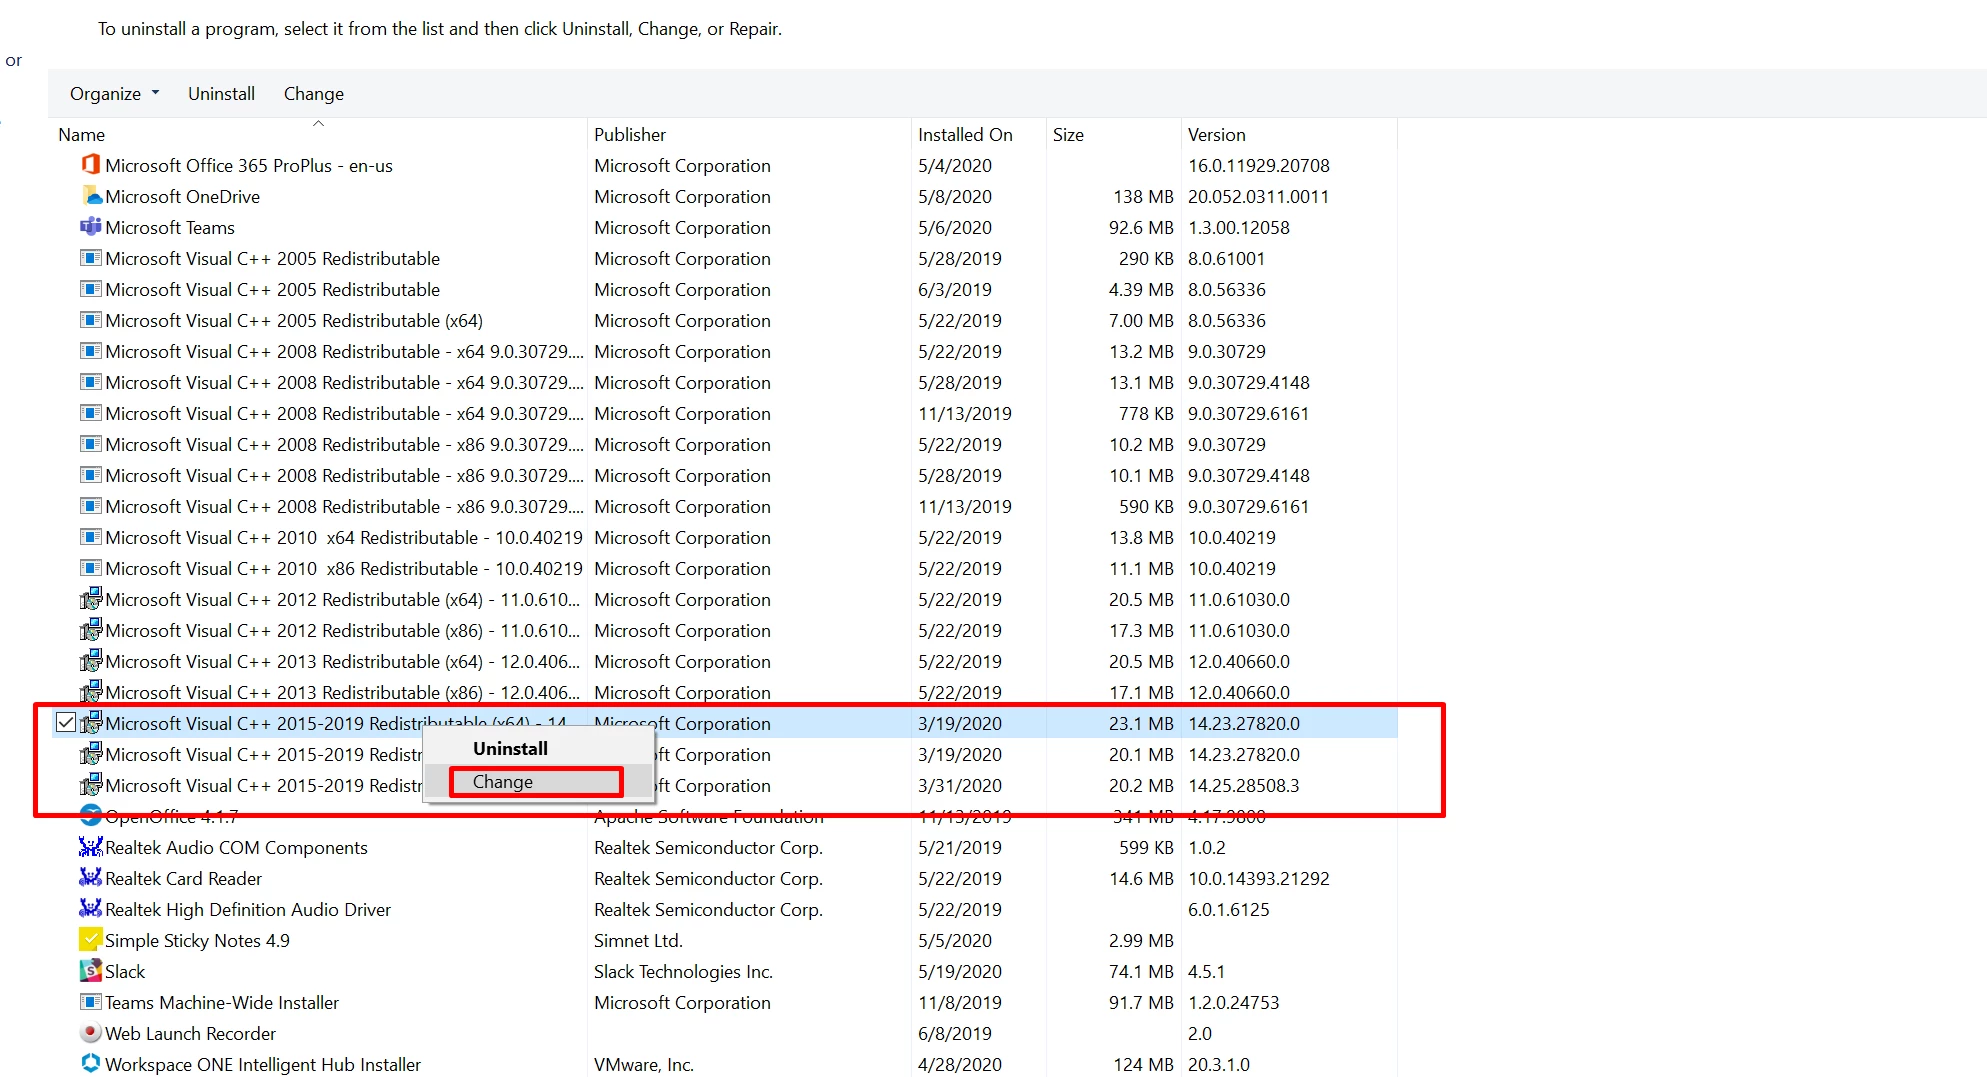
Task: Click the 3/31/2020 install date cell
Action: click(959, 785)
